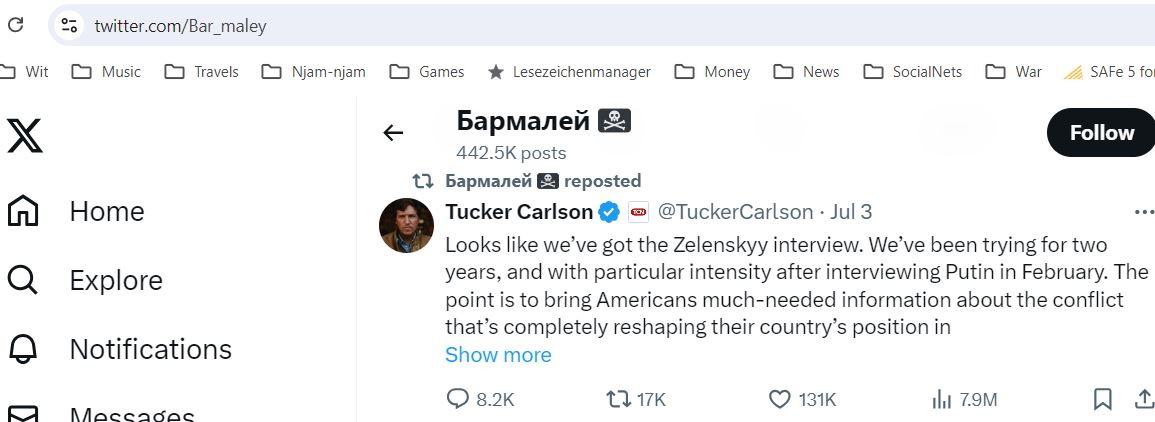The image size is (1155, 422).
Task: Open the @TuckerCarlson handle link
Action: click(735, 212)
